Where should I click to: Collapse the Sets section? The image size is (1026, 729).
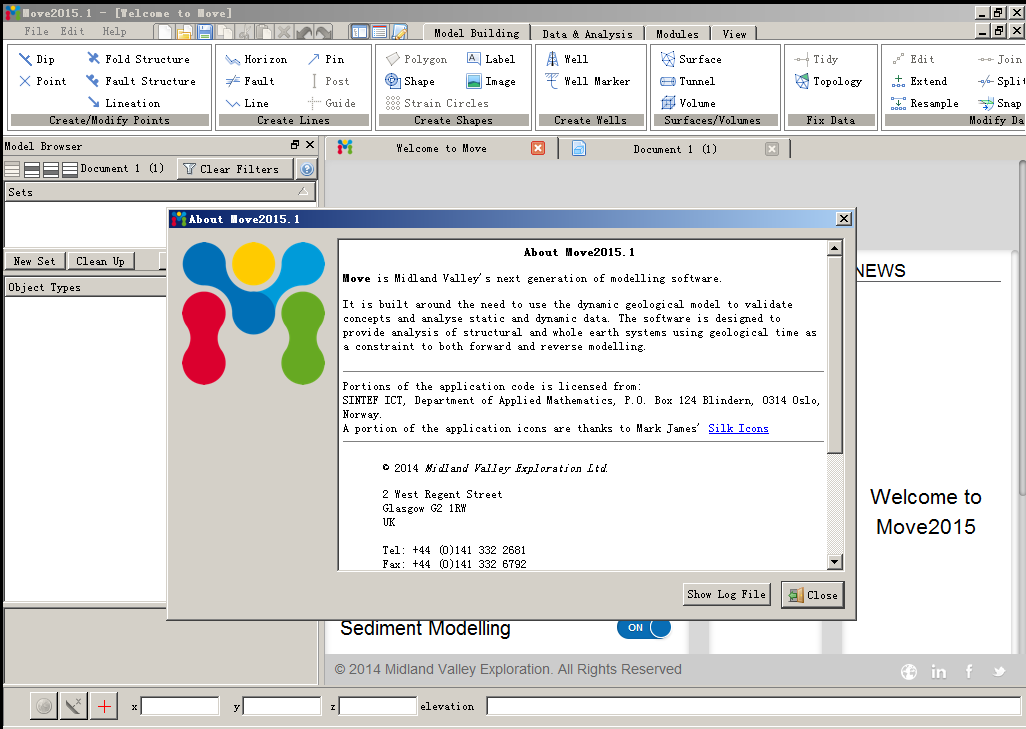303,192
